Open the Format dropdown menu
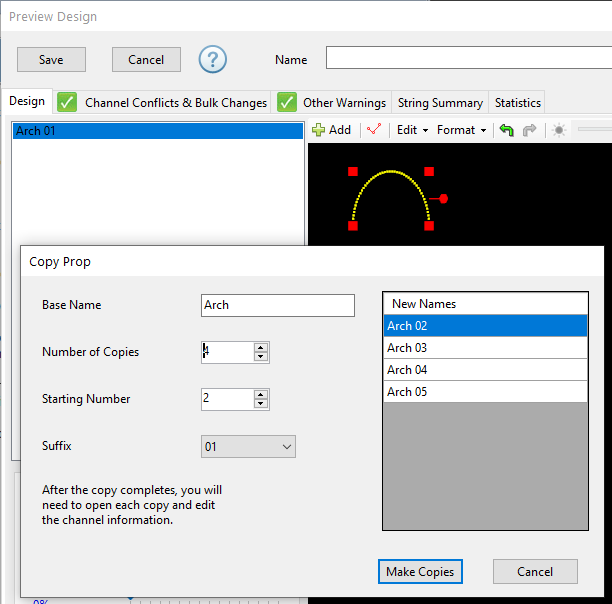Image resolution: width=612 pixels, height=604 pixels. click(x=461, y=130)
